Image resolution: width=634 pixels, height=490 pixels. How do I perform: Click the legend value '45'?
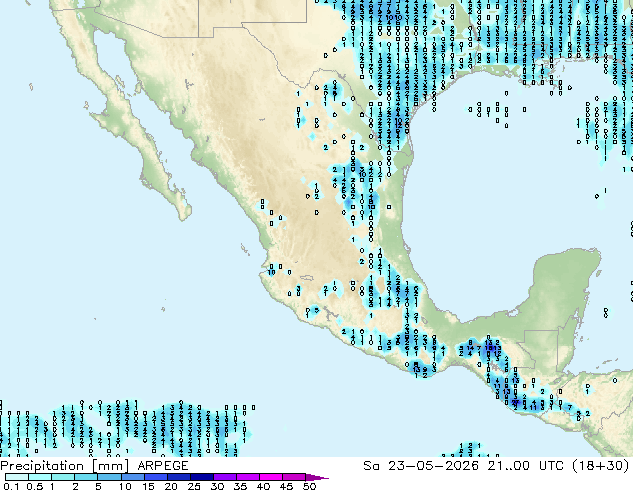[286, 486]
